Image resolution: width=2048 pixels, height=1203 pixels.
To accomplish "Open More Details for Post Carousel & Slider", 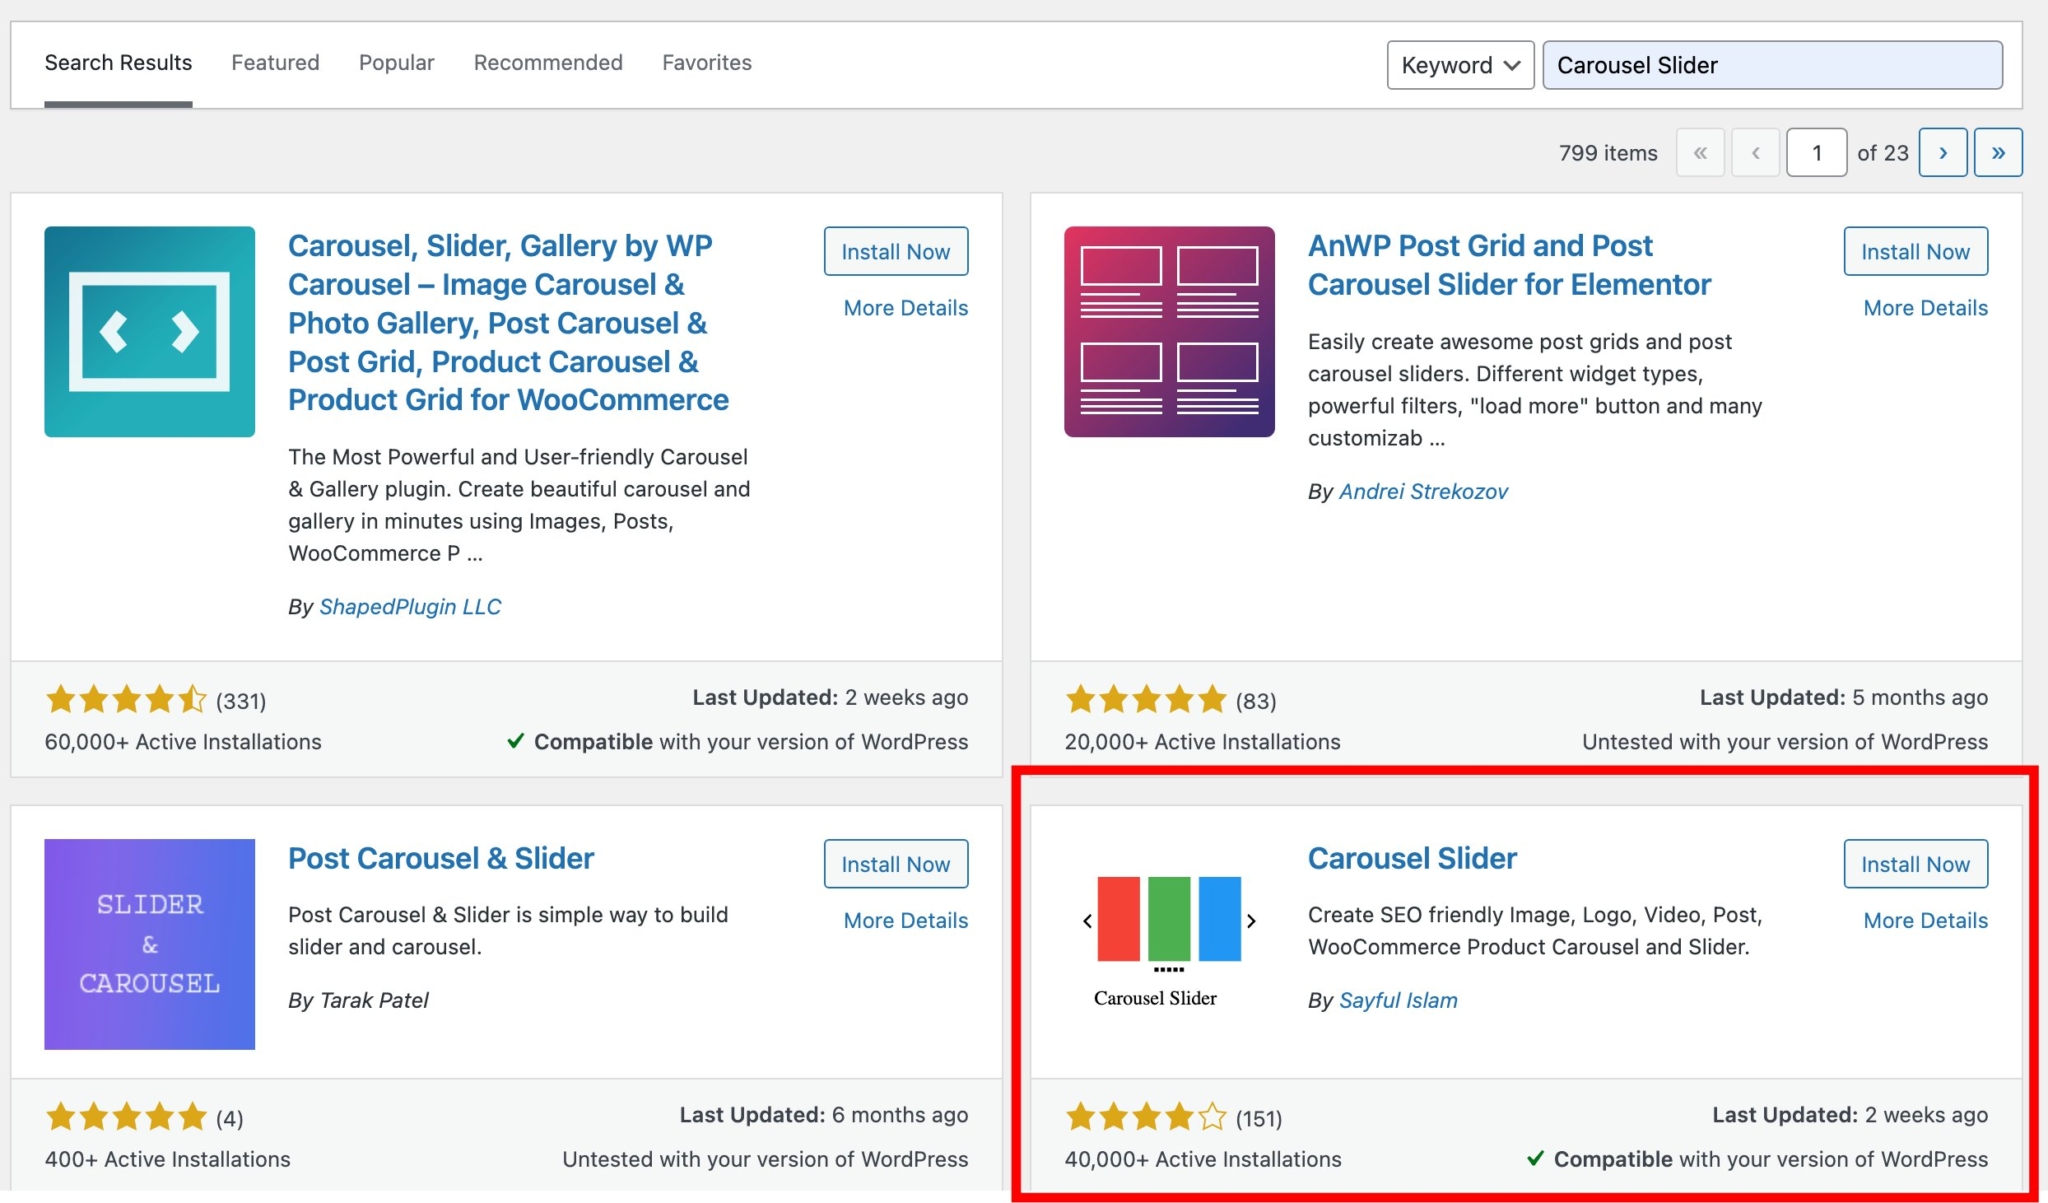I will tap(906, 921).
